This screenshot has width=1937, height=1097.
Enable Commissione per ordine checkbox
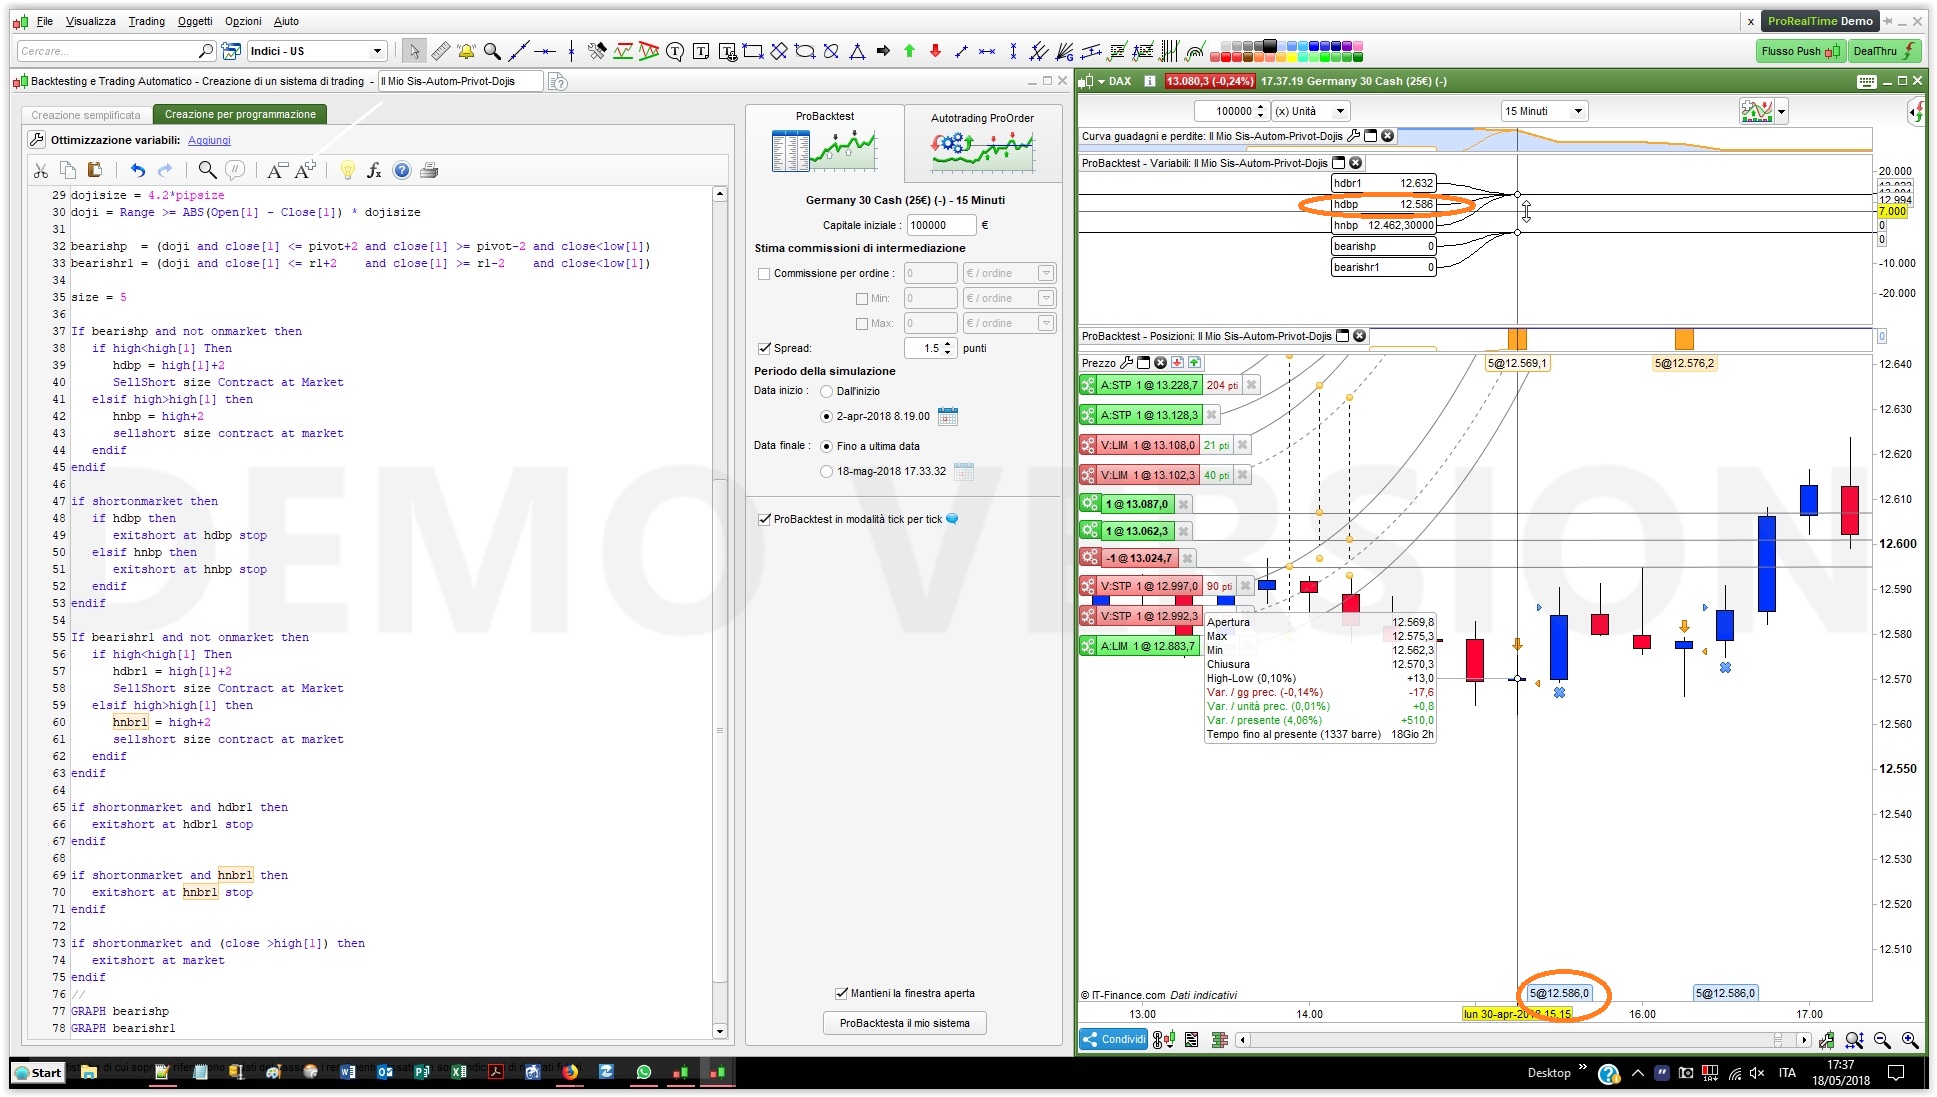pyautogui.click(x=764, y=273)
